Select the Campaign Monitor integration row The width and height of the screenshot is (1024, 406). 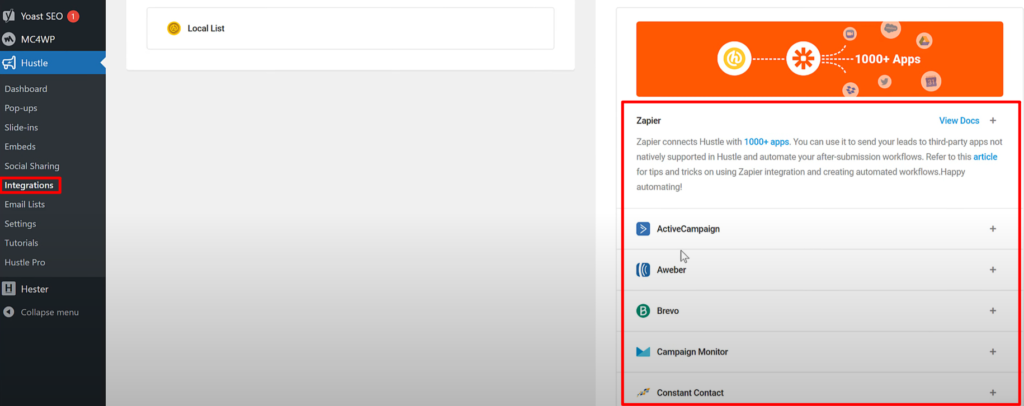click(820, 352)
